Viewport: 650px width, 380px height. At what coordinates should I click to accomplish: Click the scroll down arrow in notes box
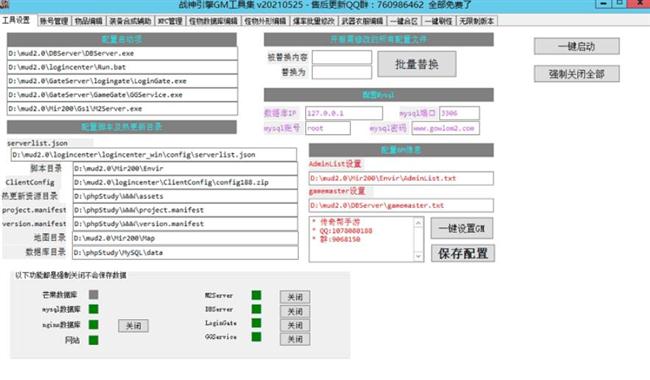point(418,256)
